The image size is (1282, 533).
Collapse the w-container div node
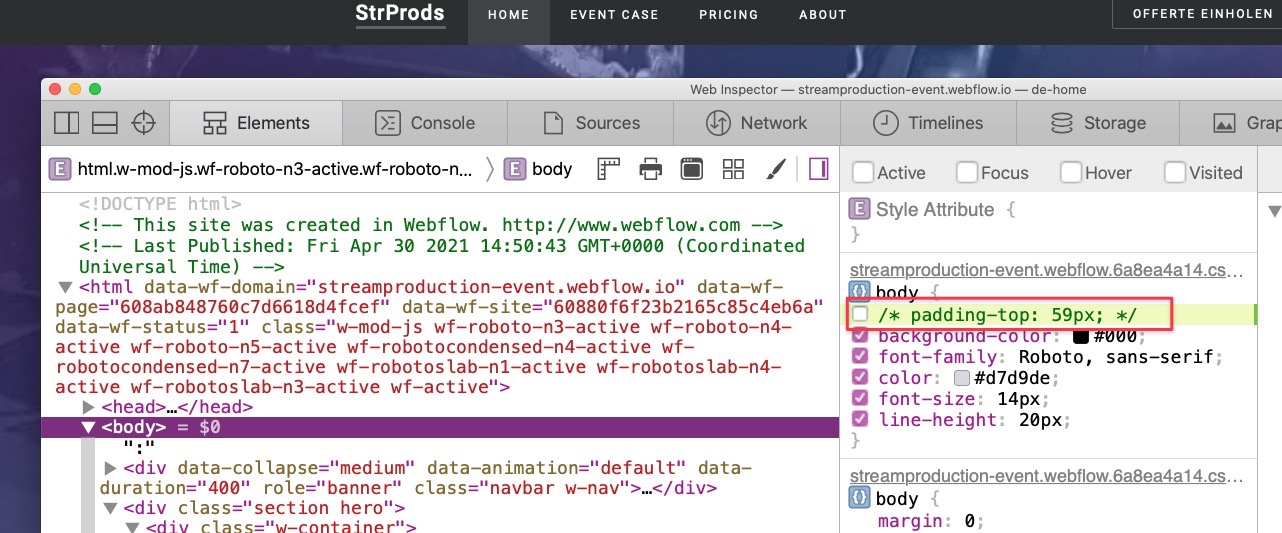pos(132,528)
